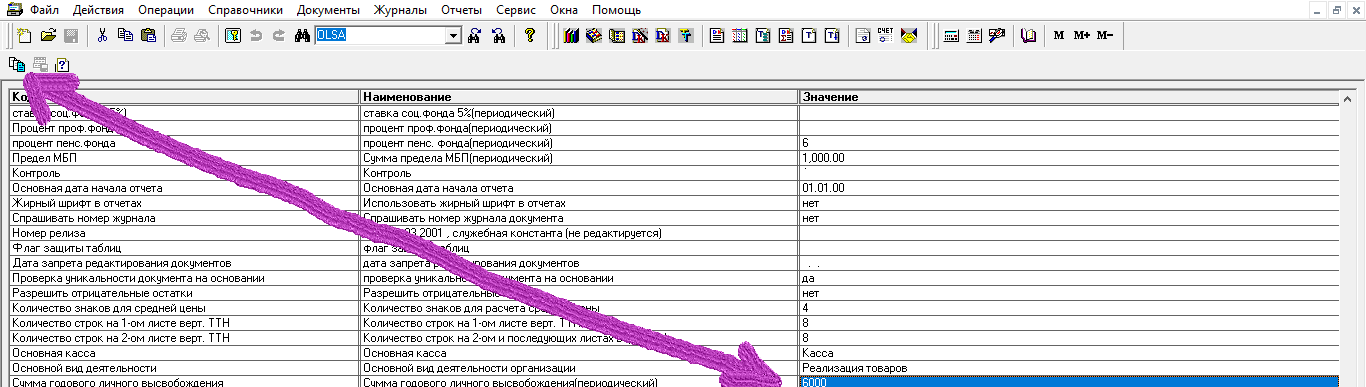The image size is (1366, 387).
Task: Open the calendar icon
Action: click(974, 36)
